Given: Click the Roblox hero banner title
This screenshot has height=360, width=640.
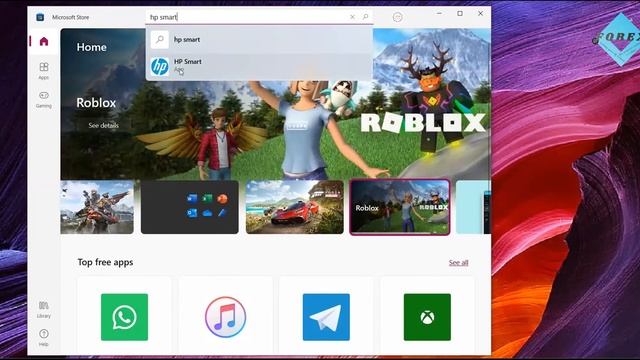Looking at the screenshot, I should (96, 102).
